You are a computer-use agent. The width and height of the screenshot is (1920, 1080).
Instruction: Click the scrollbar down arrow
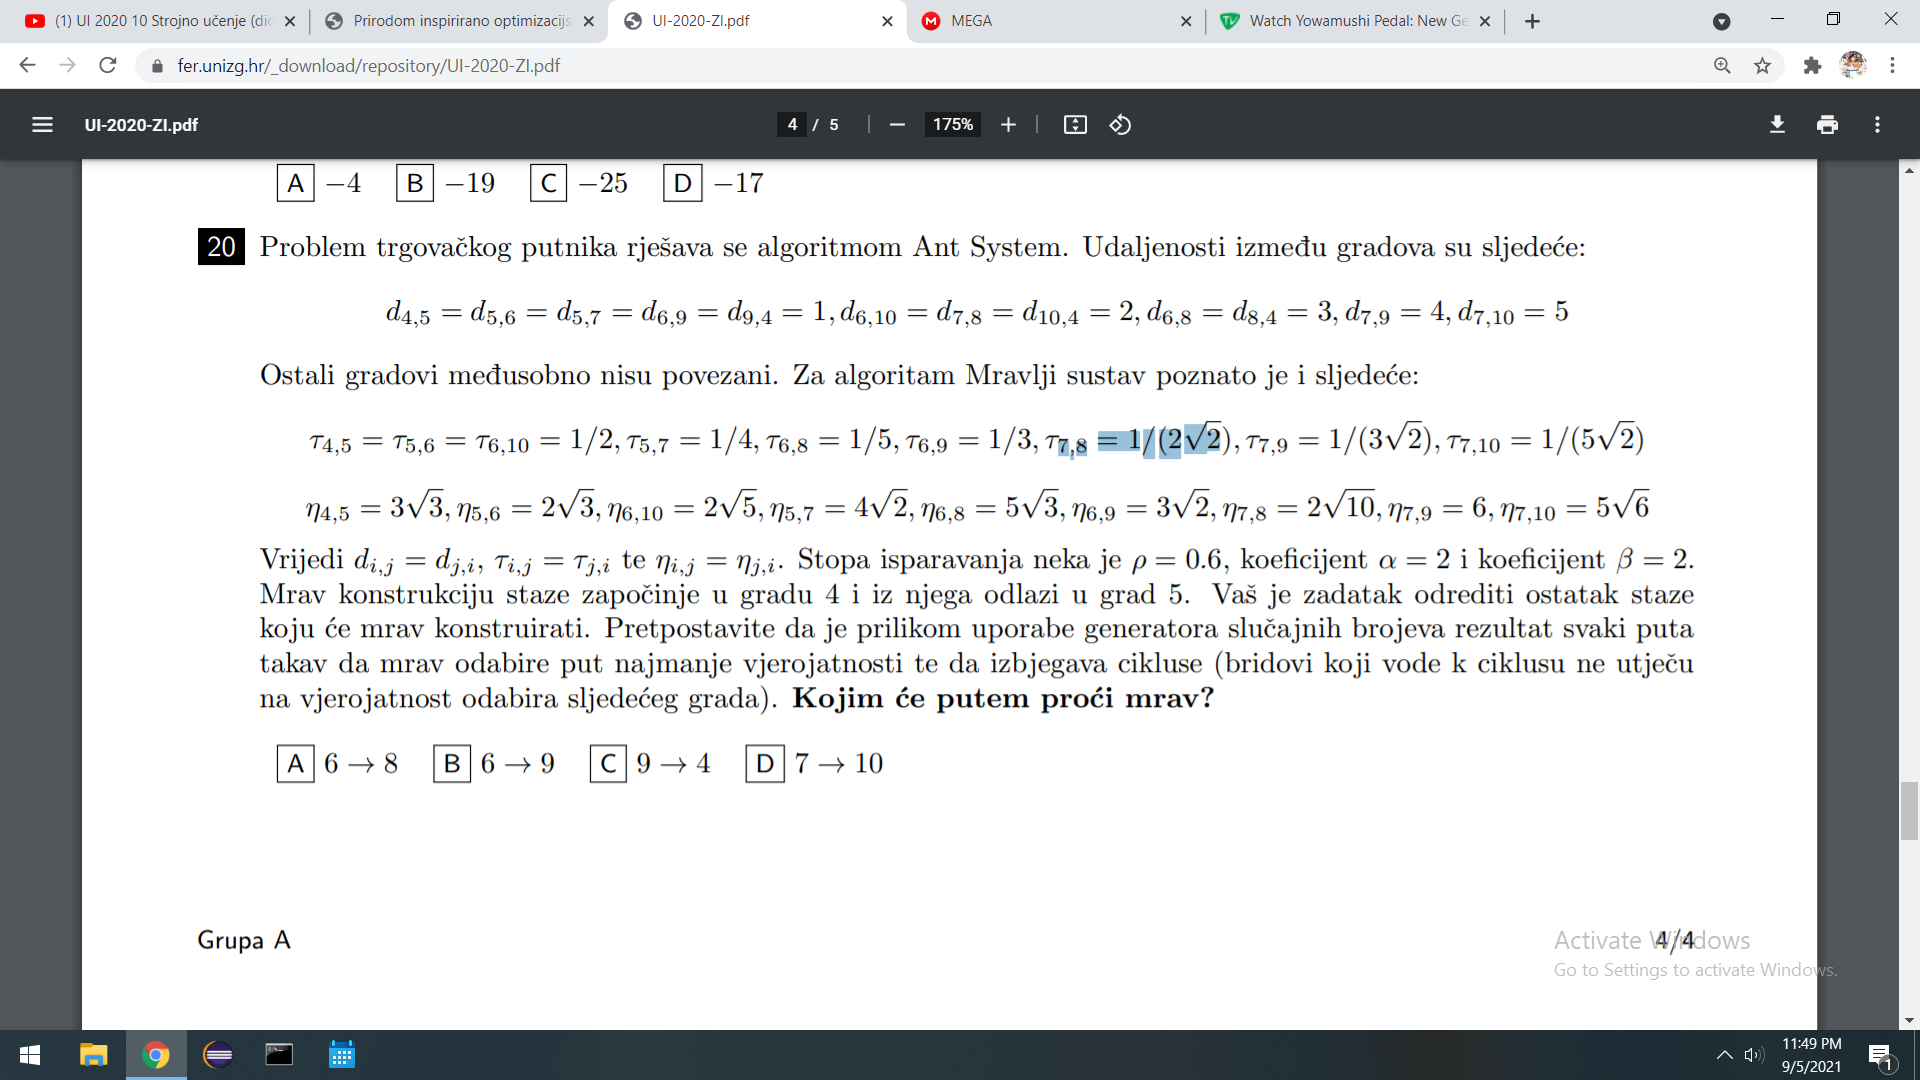1909,1021
